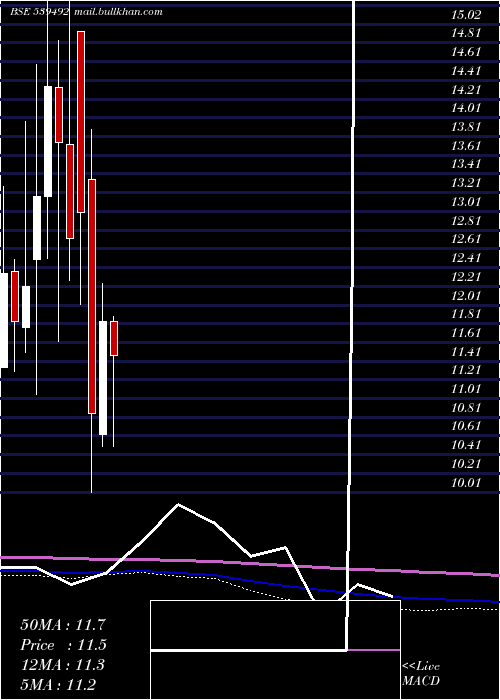
Task: Click the mail.bullkhan.com watermark text
Action: click(x=119, y=12)
